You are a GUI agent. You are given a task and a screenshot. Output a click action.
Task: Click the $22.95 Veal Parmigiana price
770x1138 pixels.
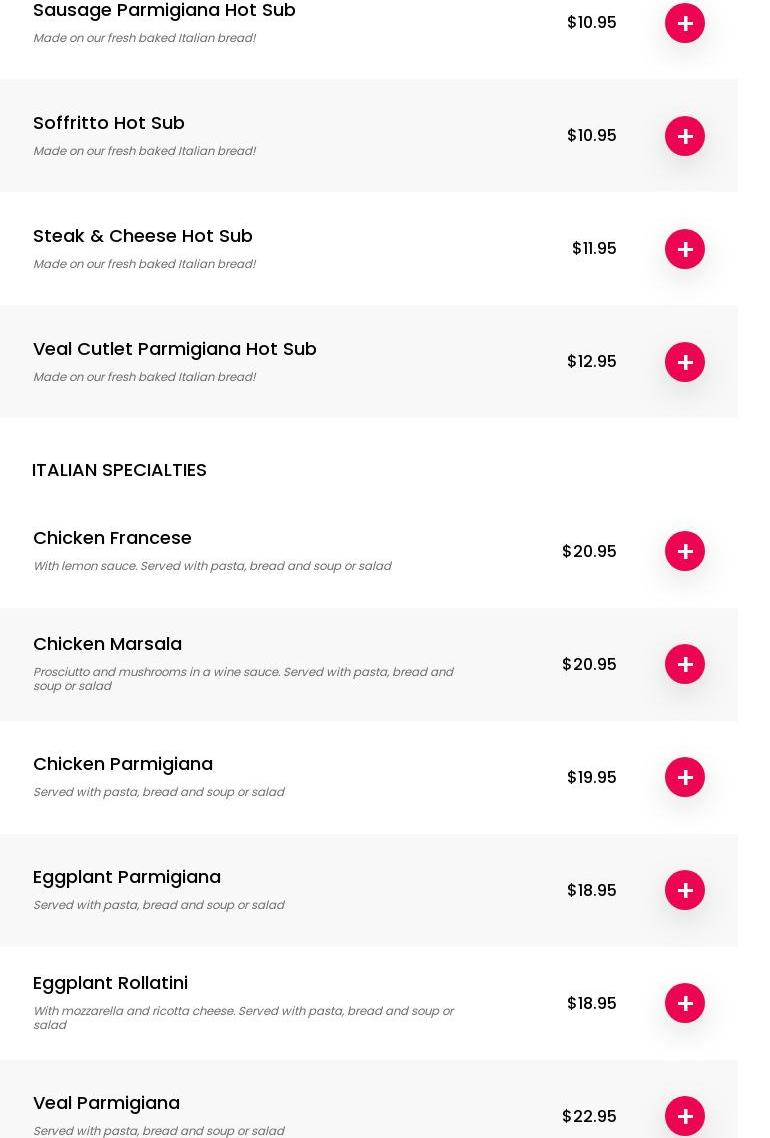589,1116
